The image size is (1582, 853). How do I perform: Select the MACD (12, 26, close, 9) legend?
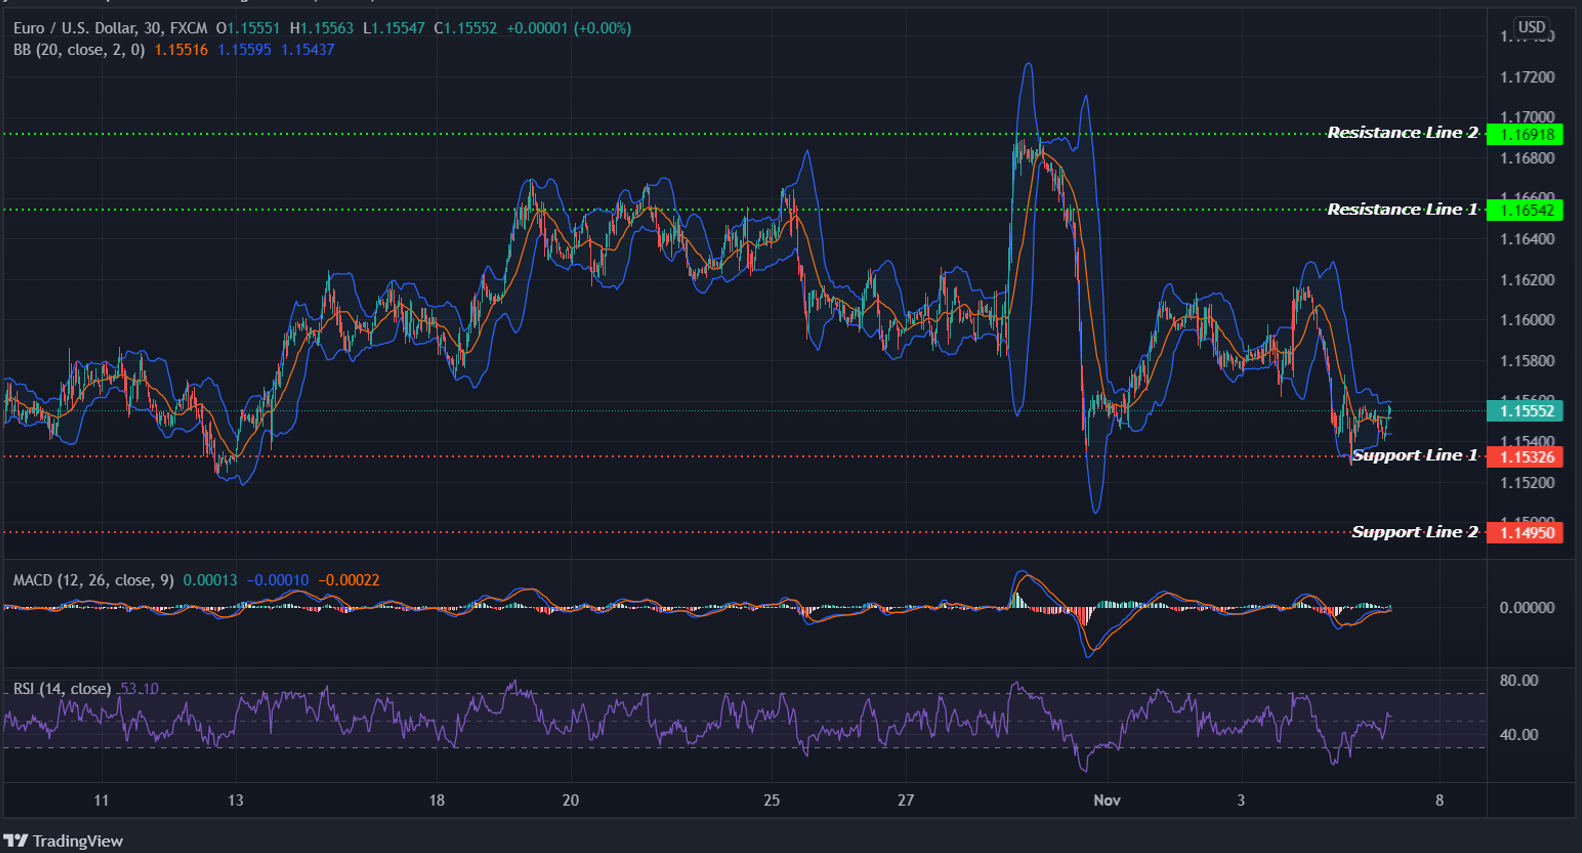pyautogui.click(x=93, y=580)
